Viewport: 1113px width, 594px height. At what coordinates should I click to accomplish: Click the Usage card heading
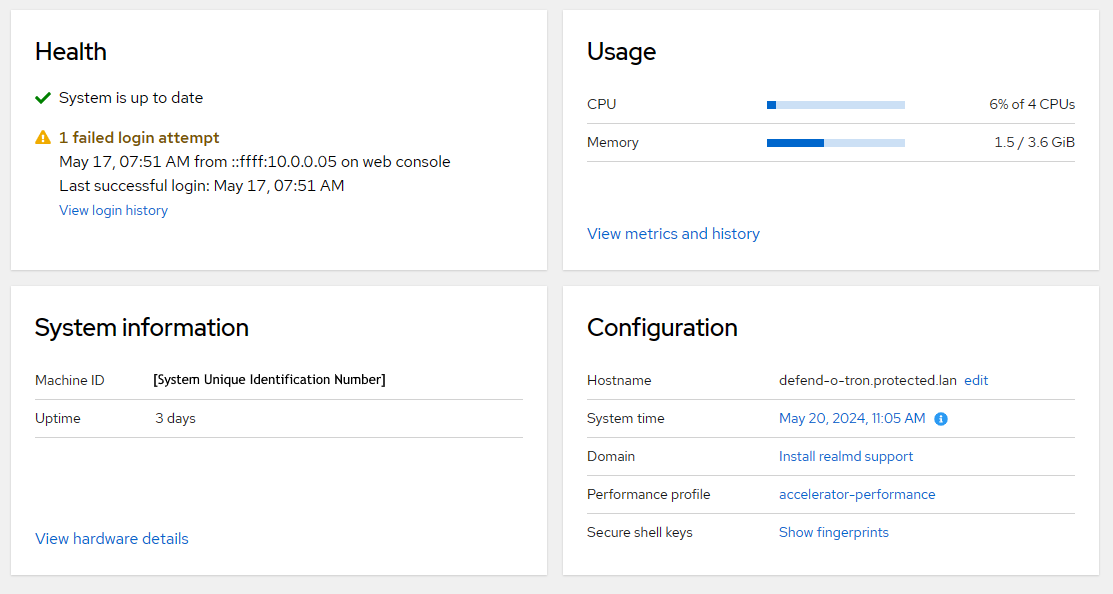[621, 51]
